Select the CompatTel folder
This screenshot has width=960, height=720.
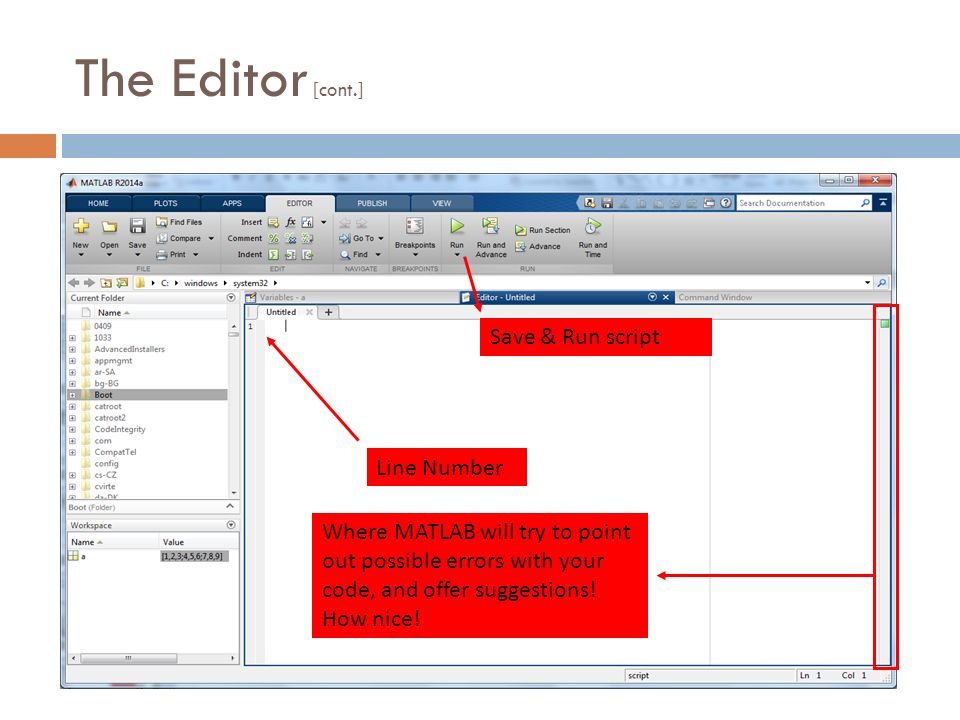(x=115, y=452)
